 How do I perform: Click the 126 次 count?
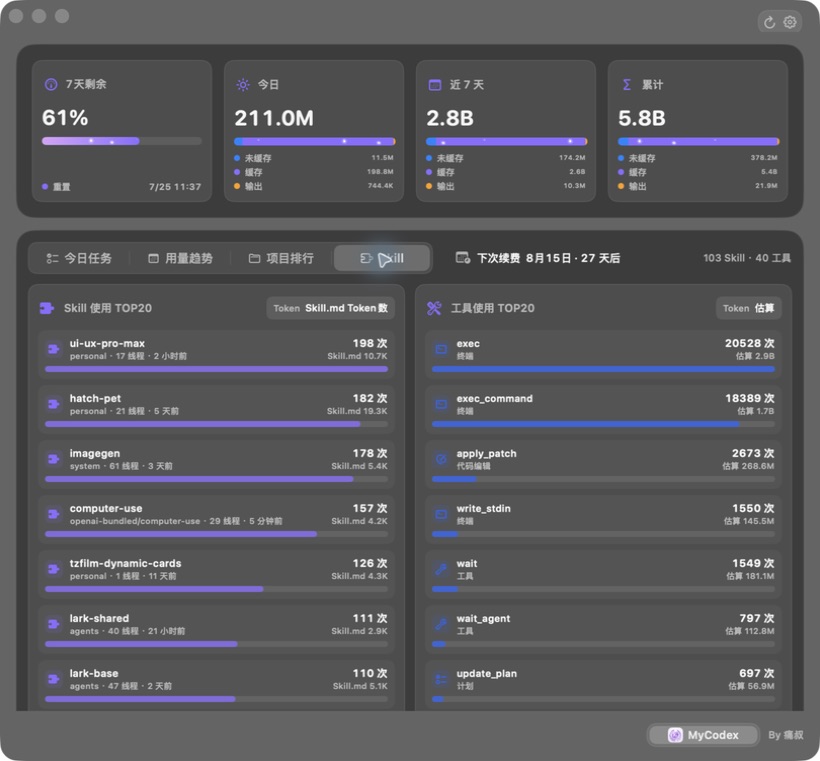tap(370, 563)
